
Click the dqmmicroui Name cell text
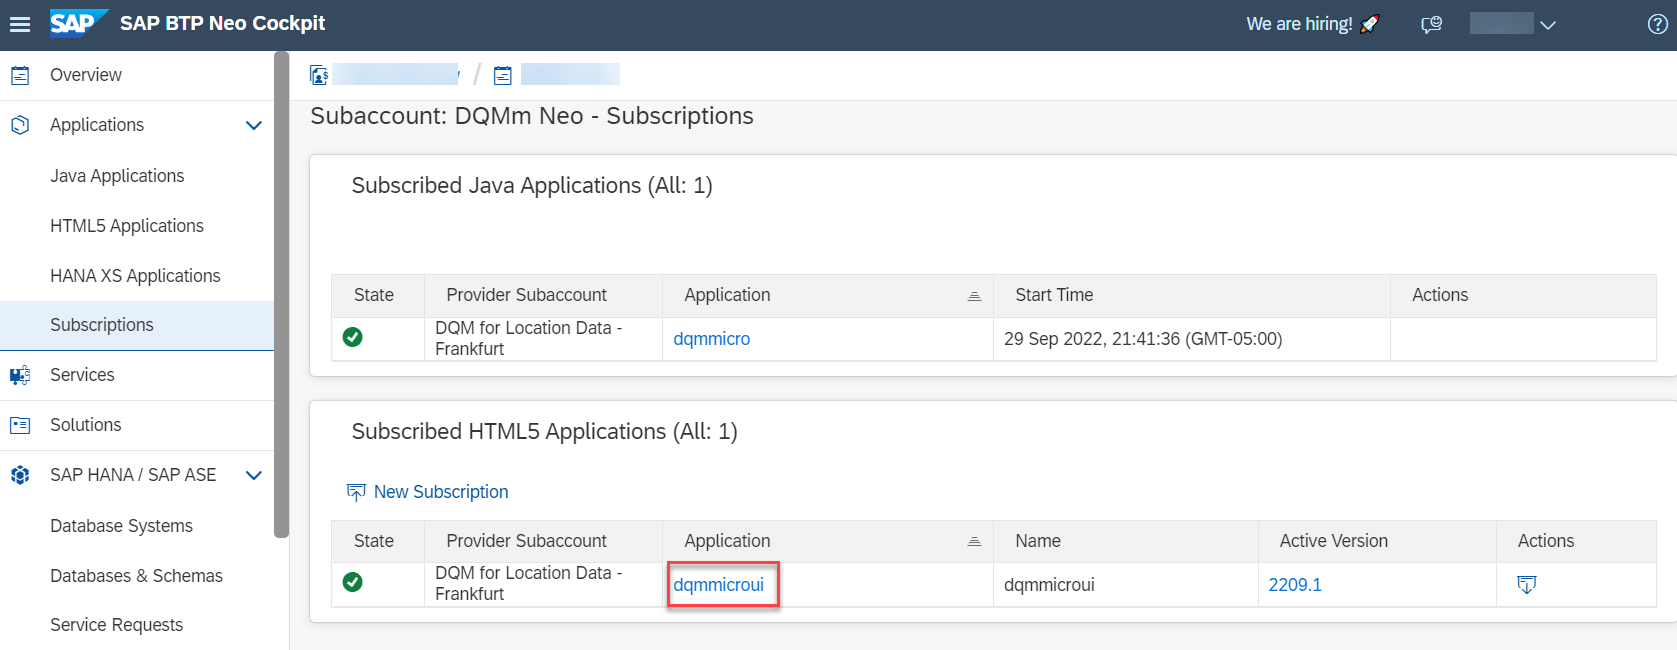1049,585
